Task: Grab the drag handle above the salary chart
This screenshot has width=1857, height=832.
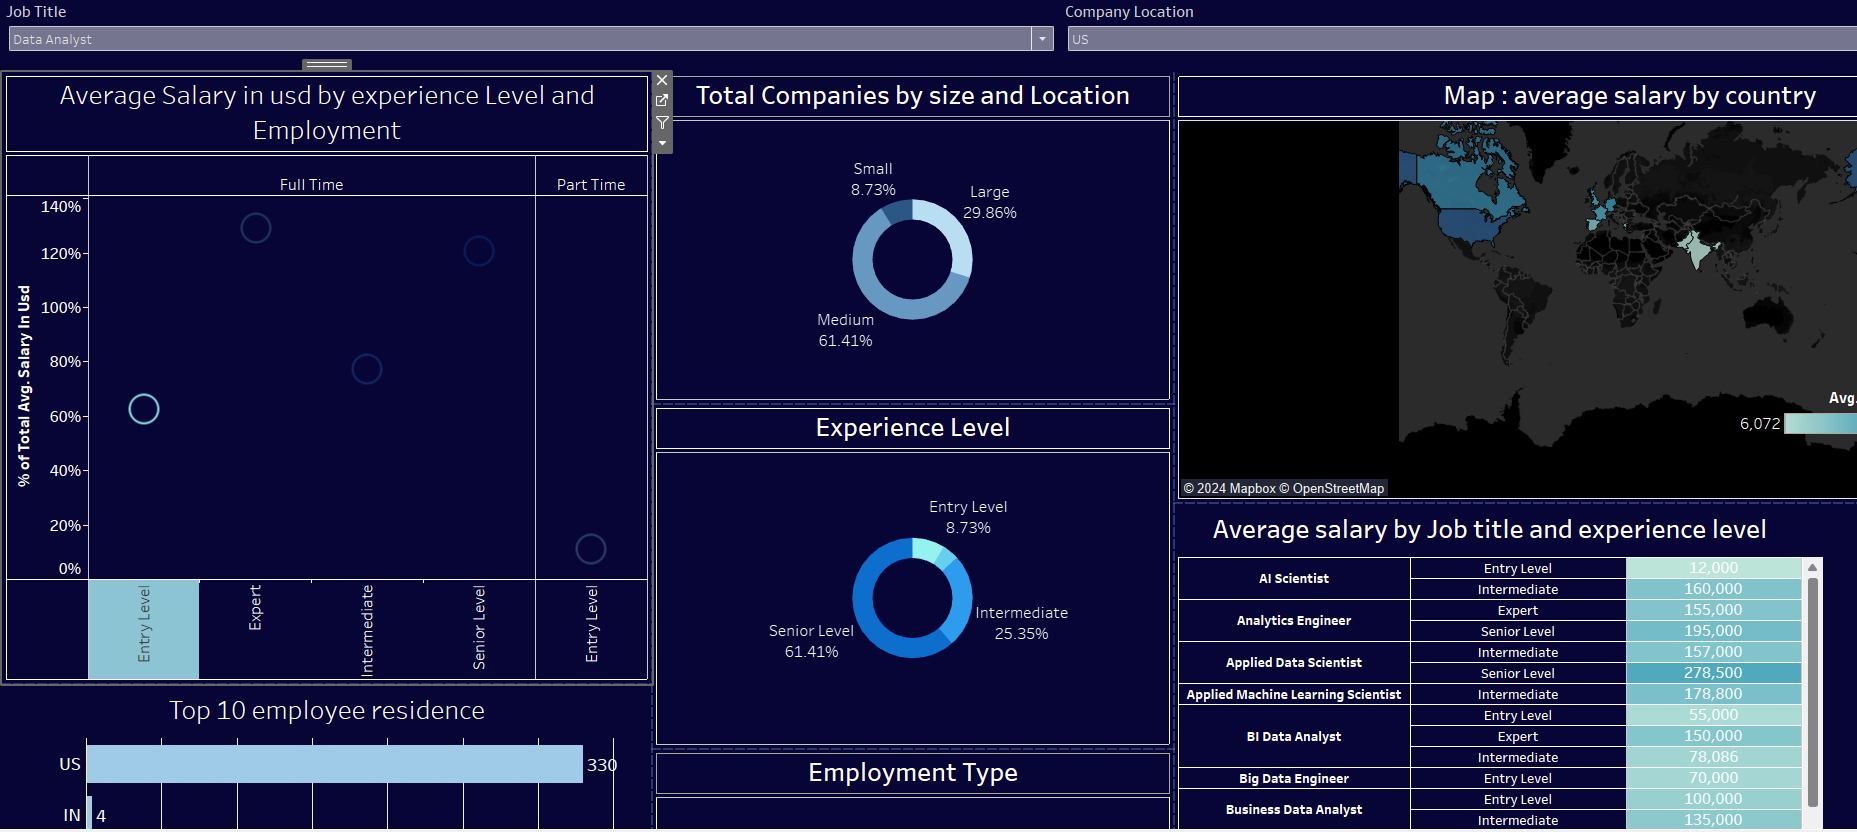Action: pyautogui.click(x=327, y=64)
